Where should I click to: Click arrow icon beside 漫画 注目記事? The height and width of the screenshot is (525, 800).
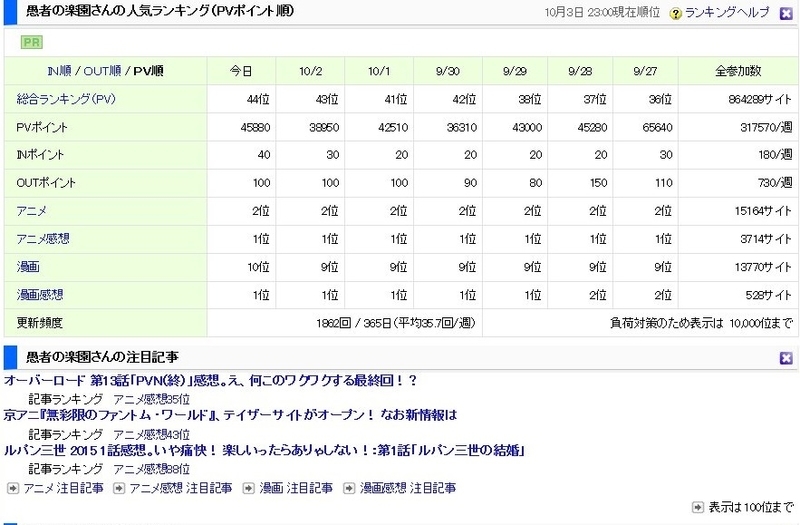tap(248, 488)
